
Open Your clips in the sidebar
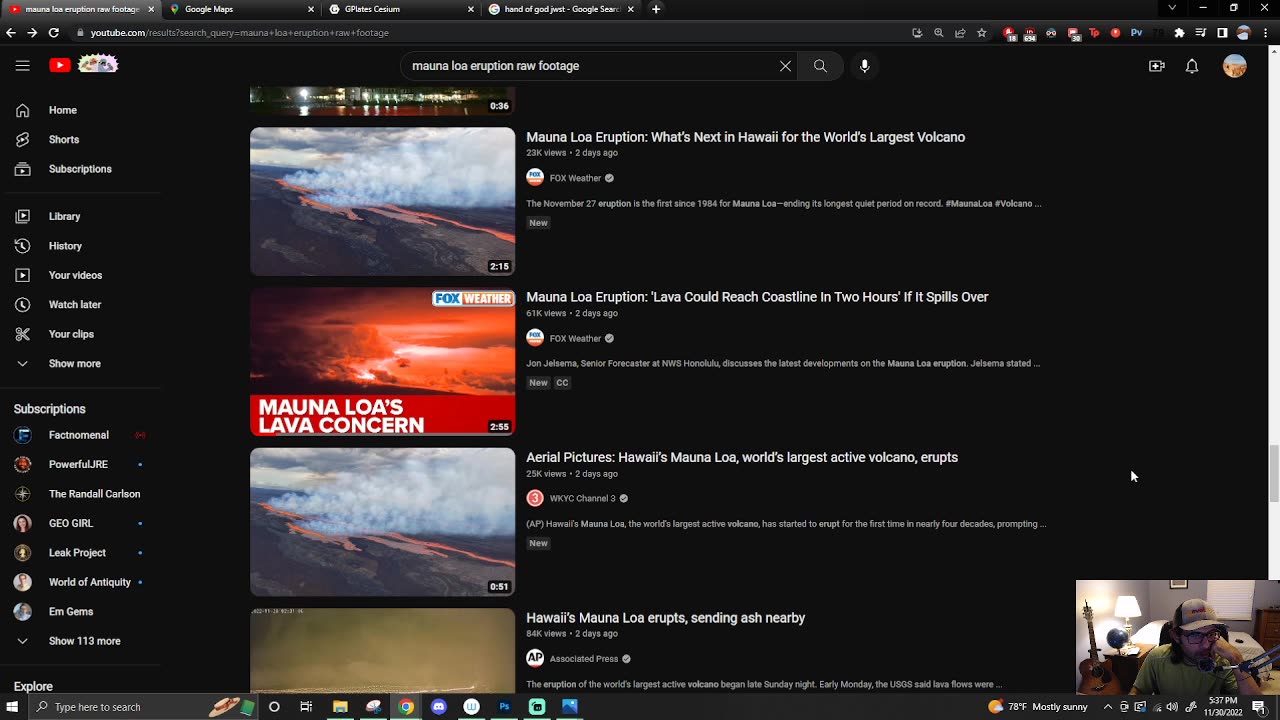click(x=80, y=334)
